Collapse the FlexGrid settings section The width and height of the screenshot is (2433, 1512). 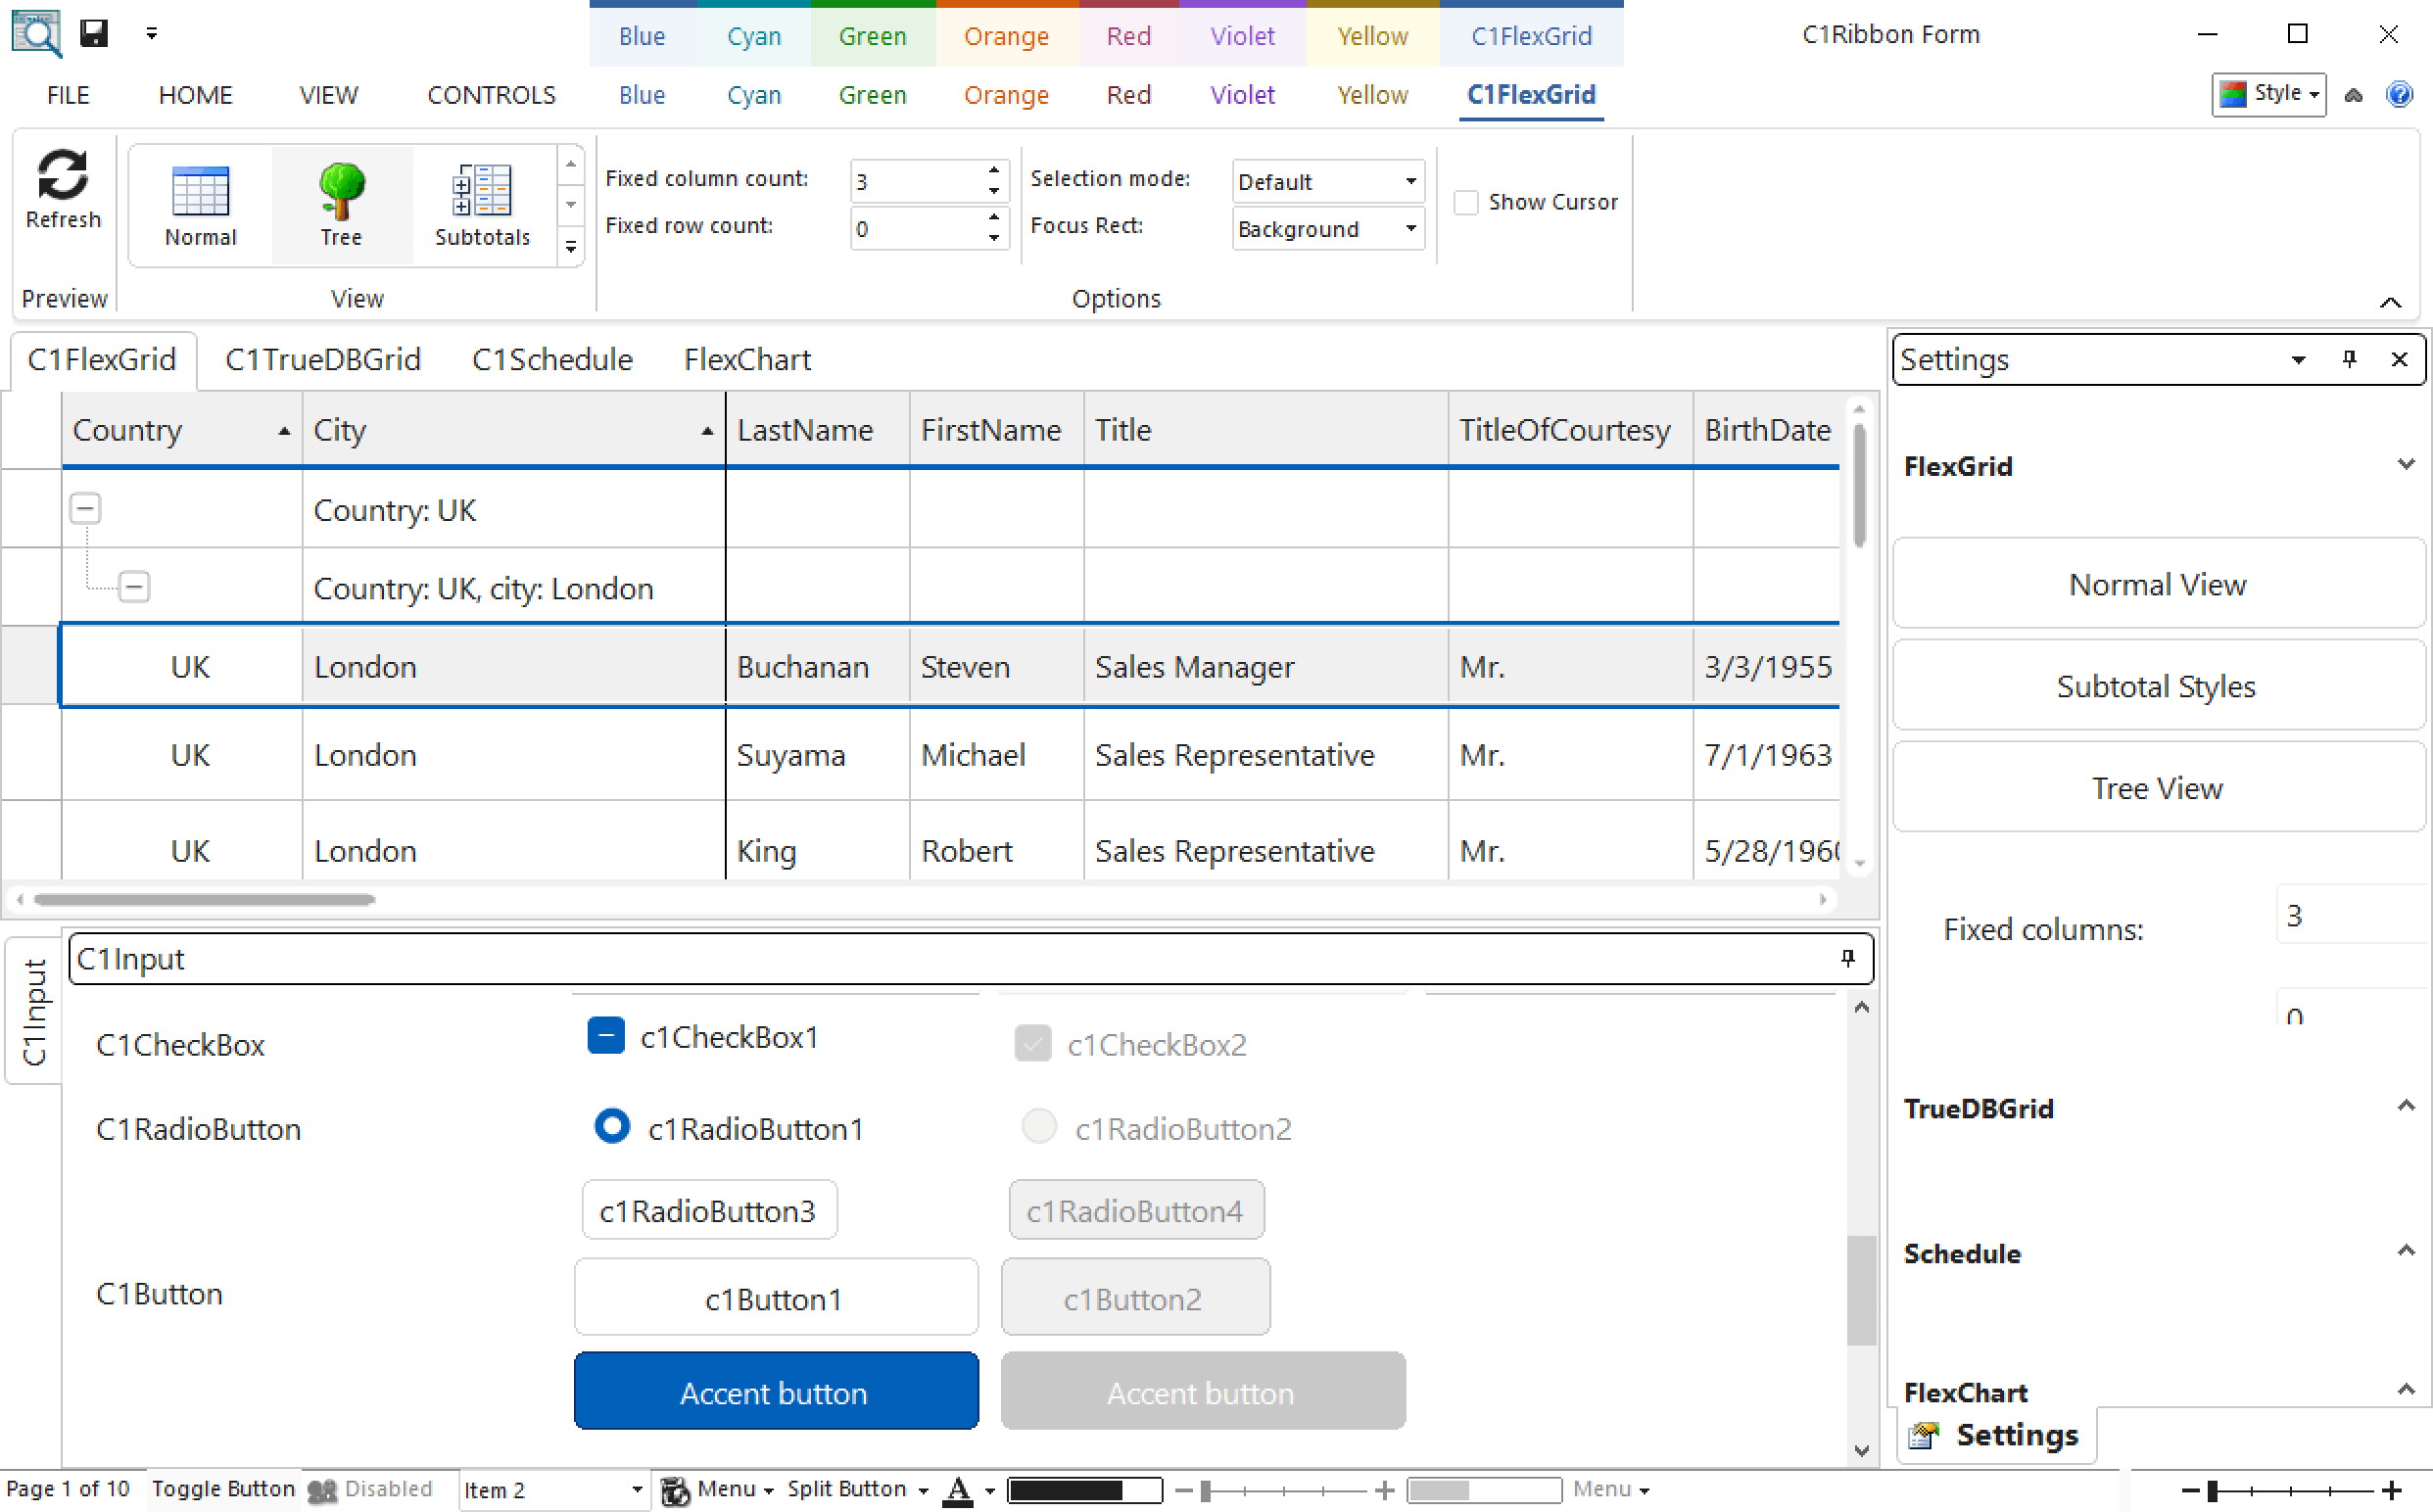click(2405, 464)
